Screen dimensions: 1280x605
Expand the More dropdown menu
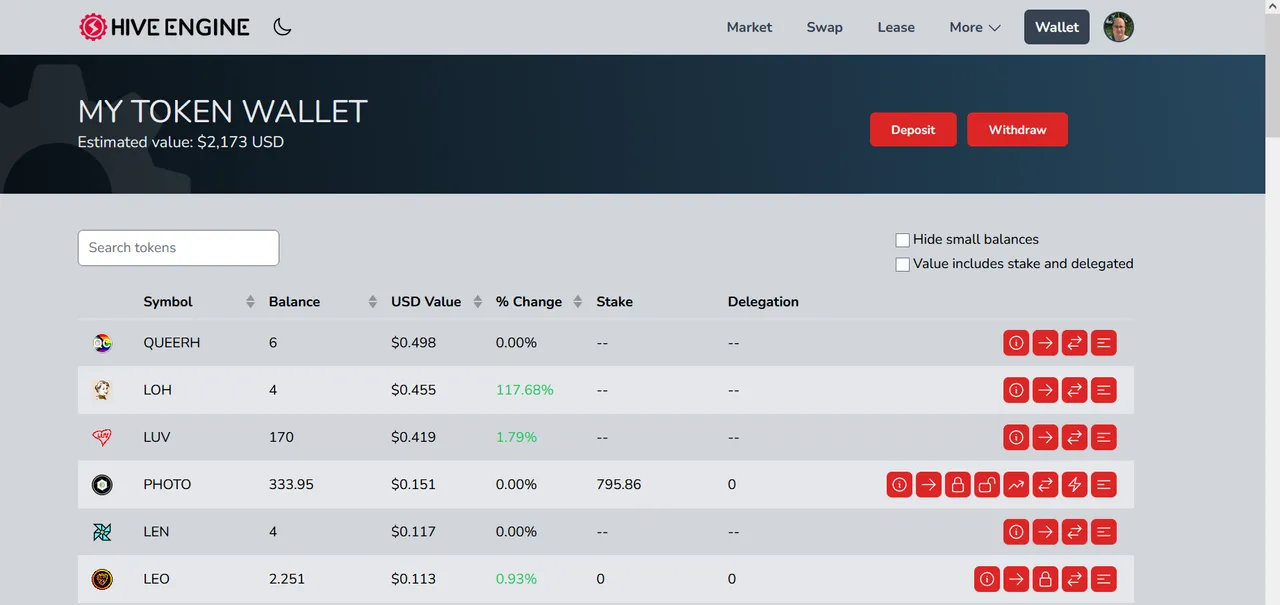(x=975, y=27)
